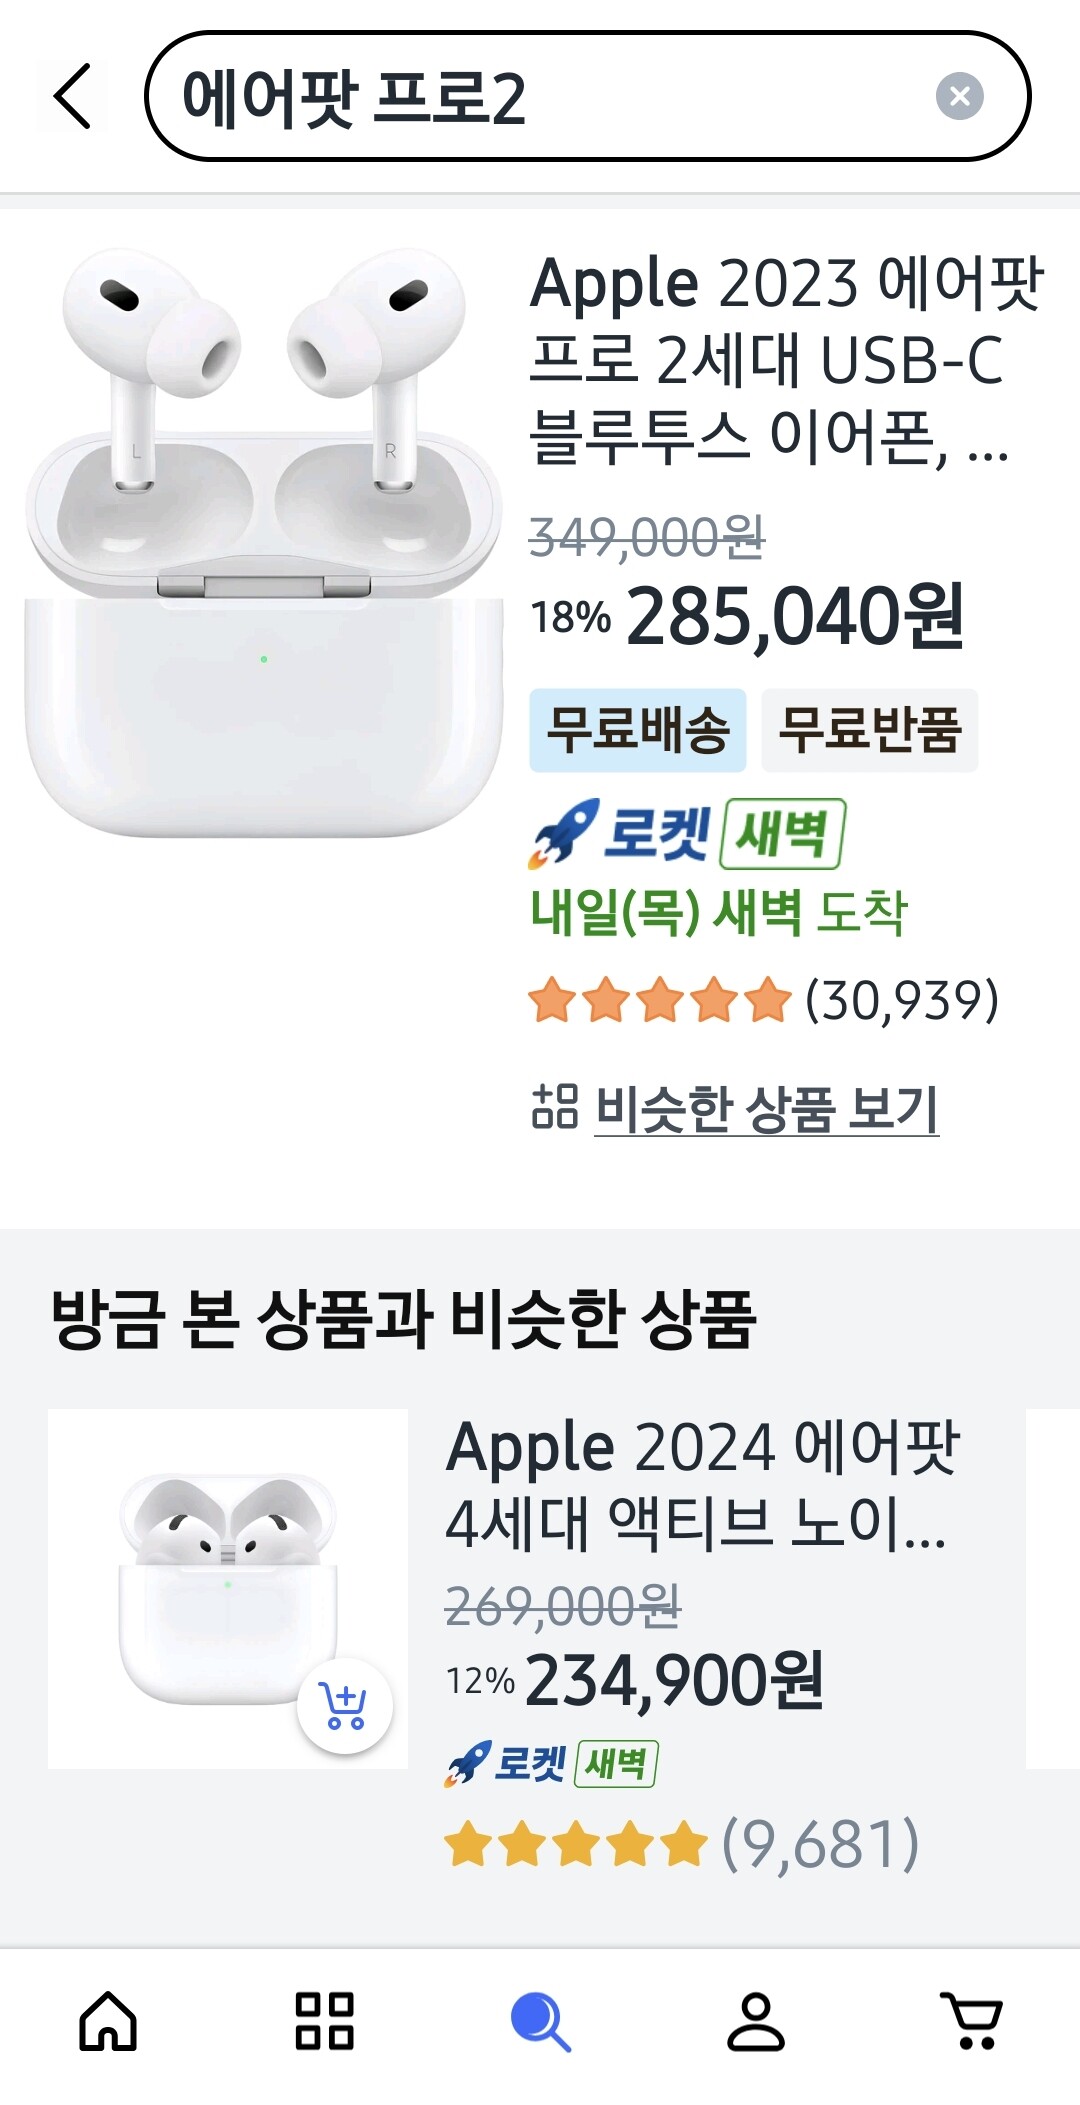
Task: Open the Home tab in the bottom bar
Action: [108, 2021]
